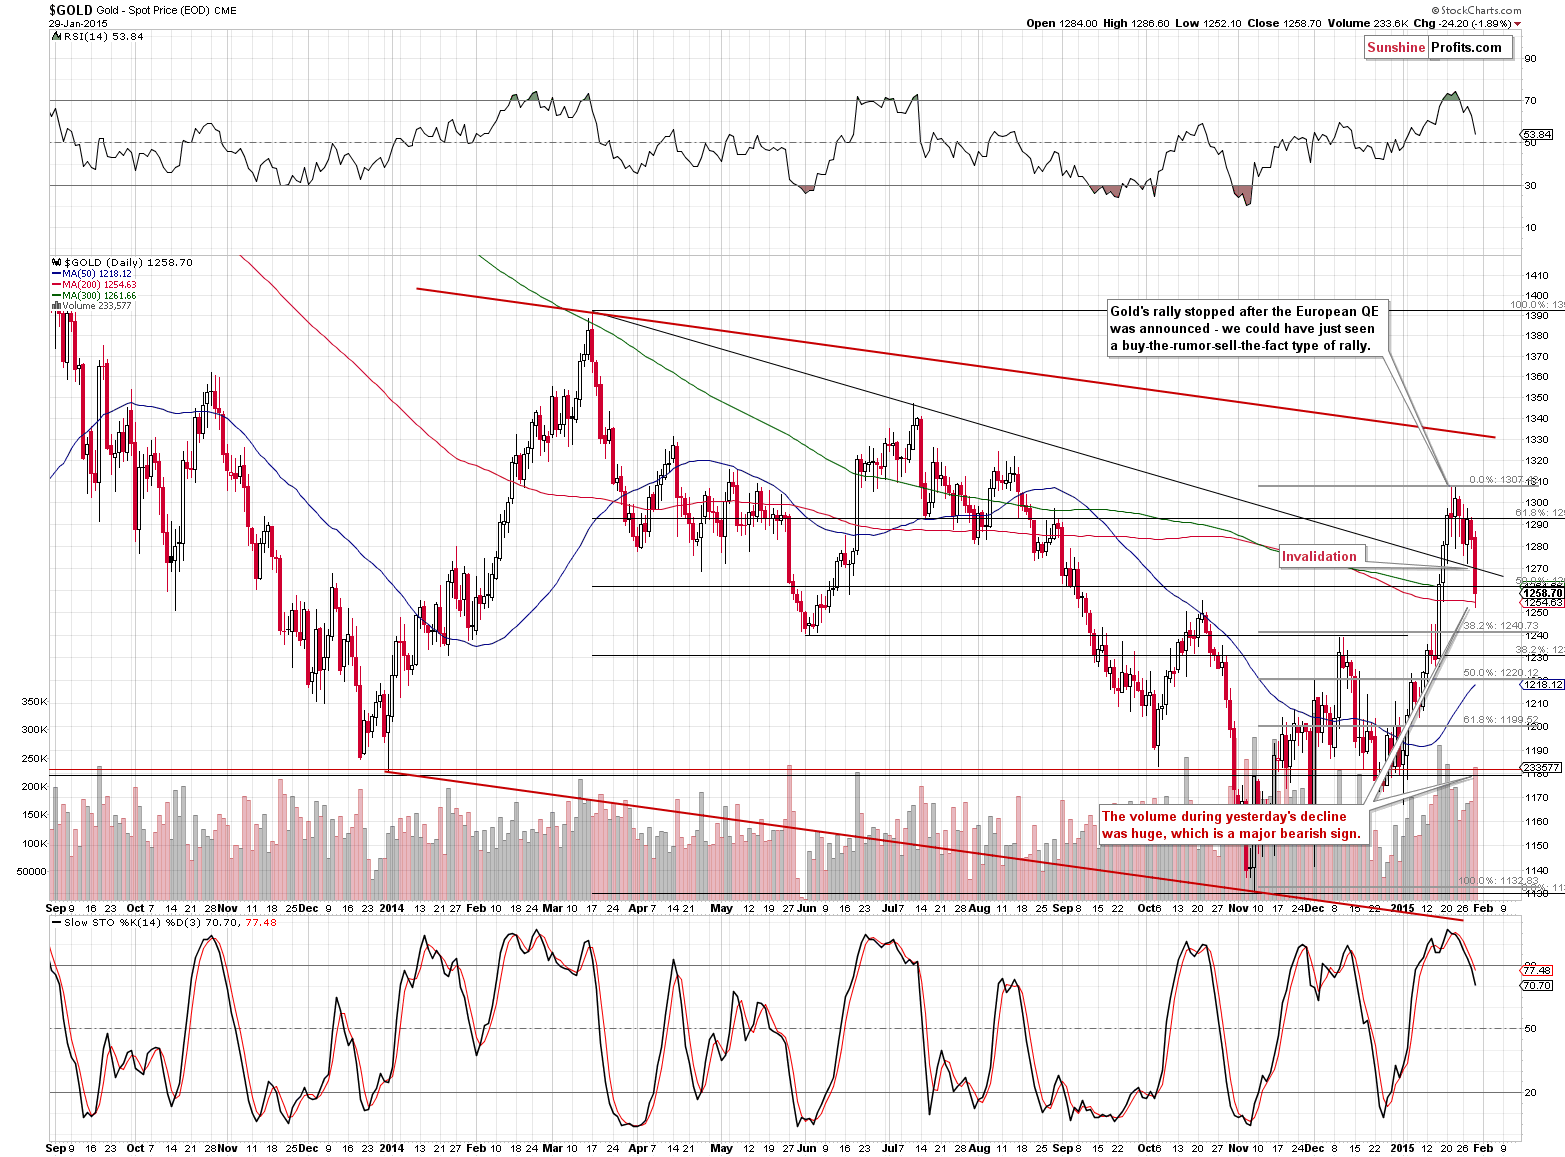Click the $GOLD ticker symbol title
Image resolution: width=1565 pixels, height=1157 pixels.
pyautogui.click(x=70, y=8)
